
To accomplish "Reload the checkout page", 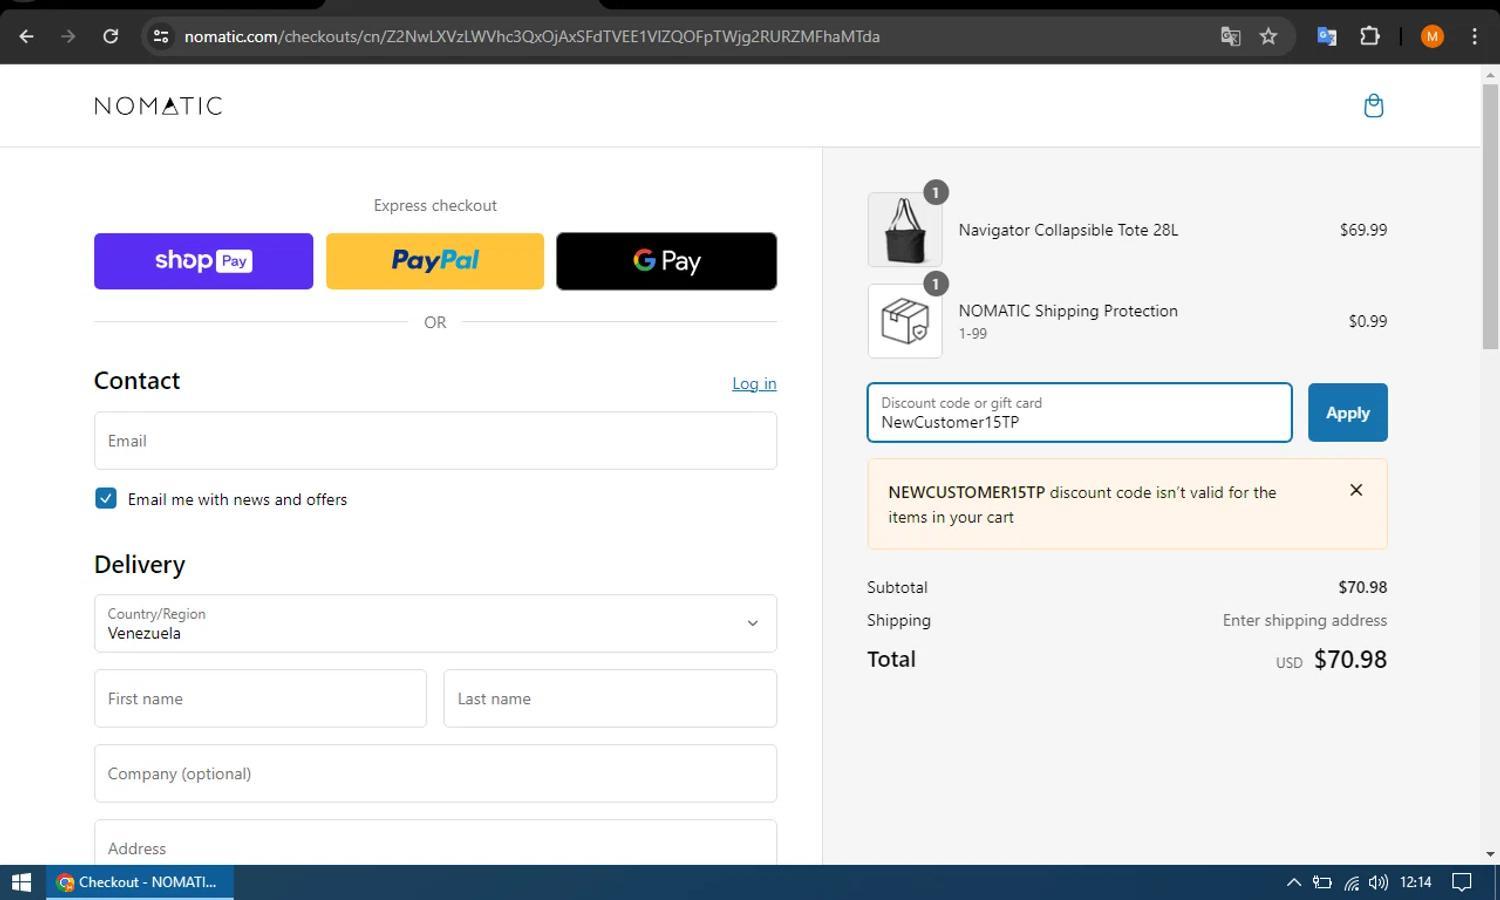I will pyautogui.click(x=111, y=37).
